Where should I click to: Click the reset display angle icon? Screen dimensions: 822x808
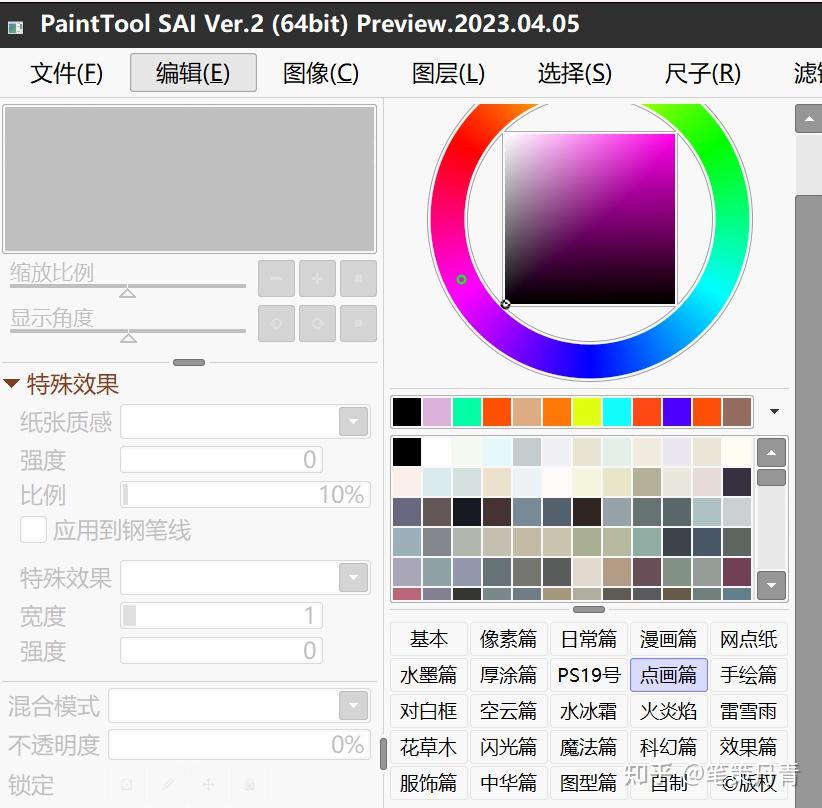click(x=358, y=324)
